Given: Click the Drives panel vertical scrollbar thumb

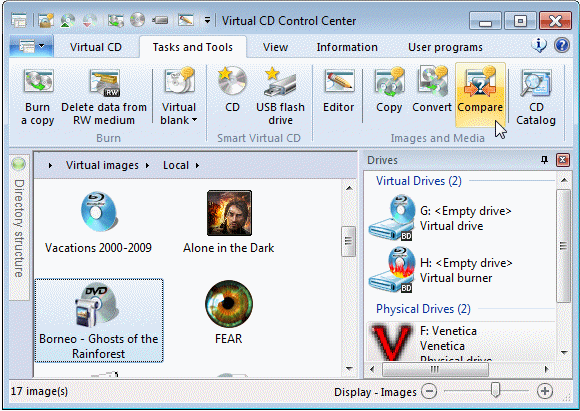Looking at the screenshot, I should click(563, 246).
